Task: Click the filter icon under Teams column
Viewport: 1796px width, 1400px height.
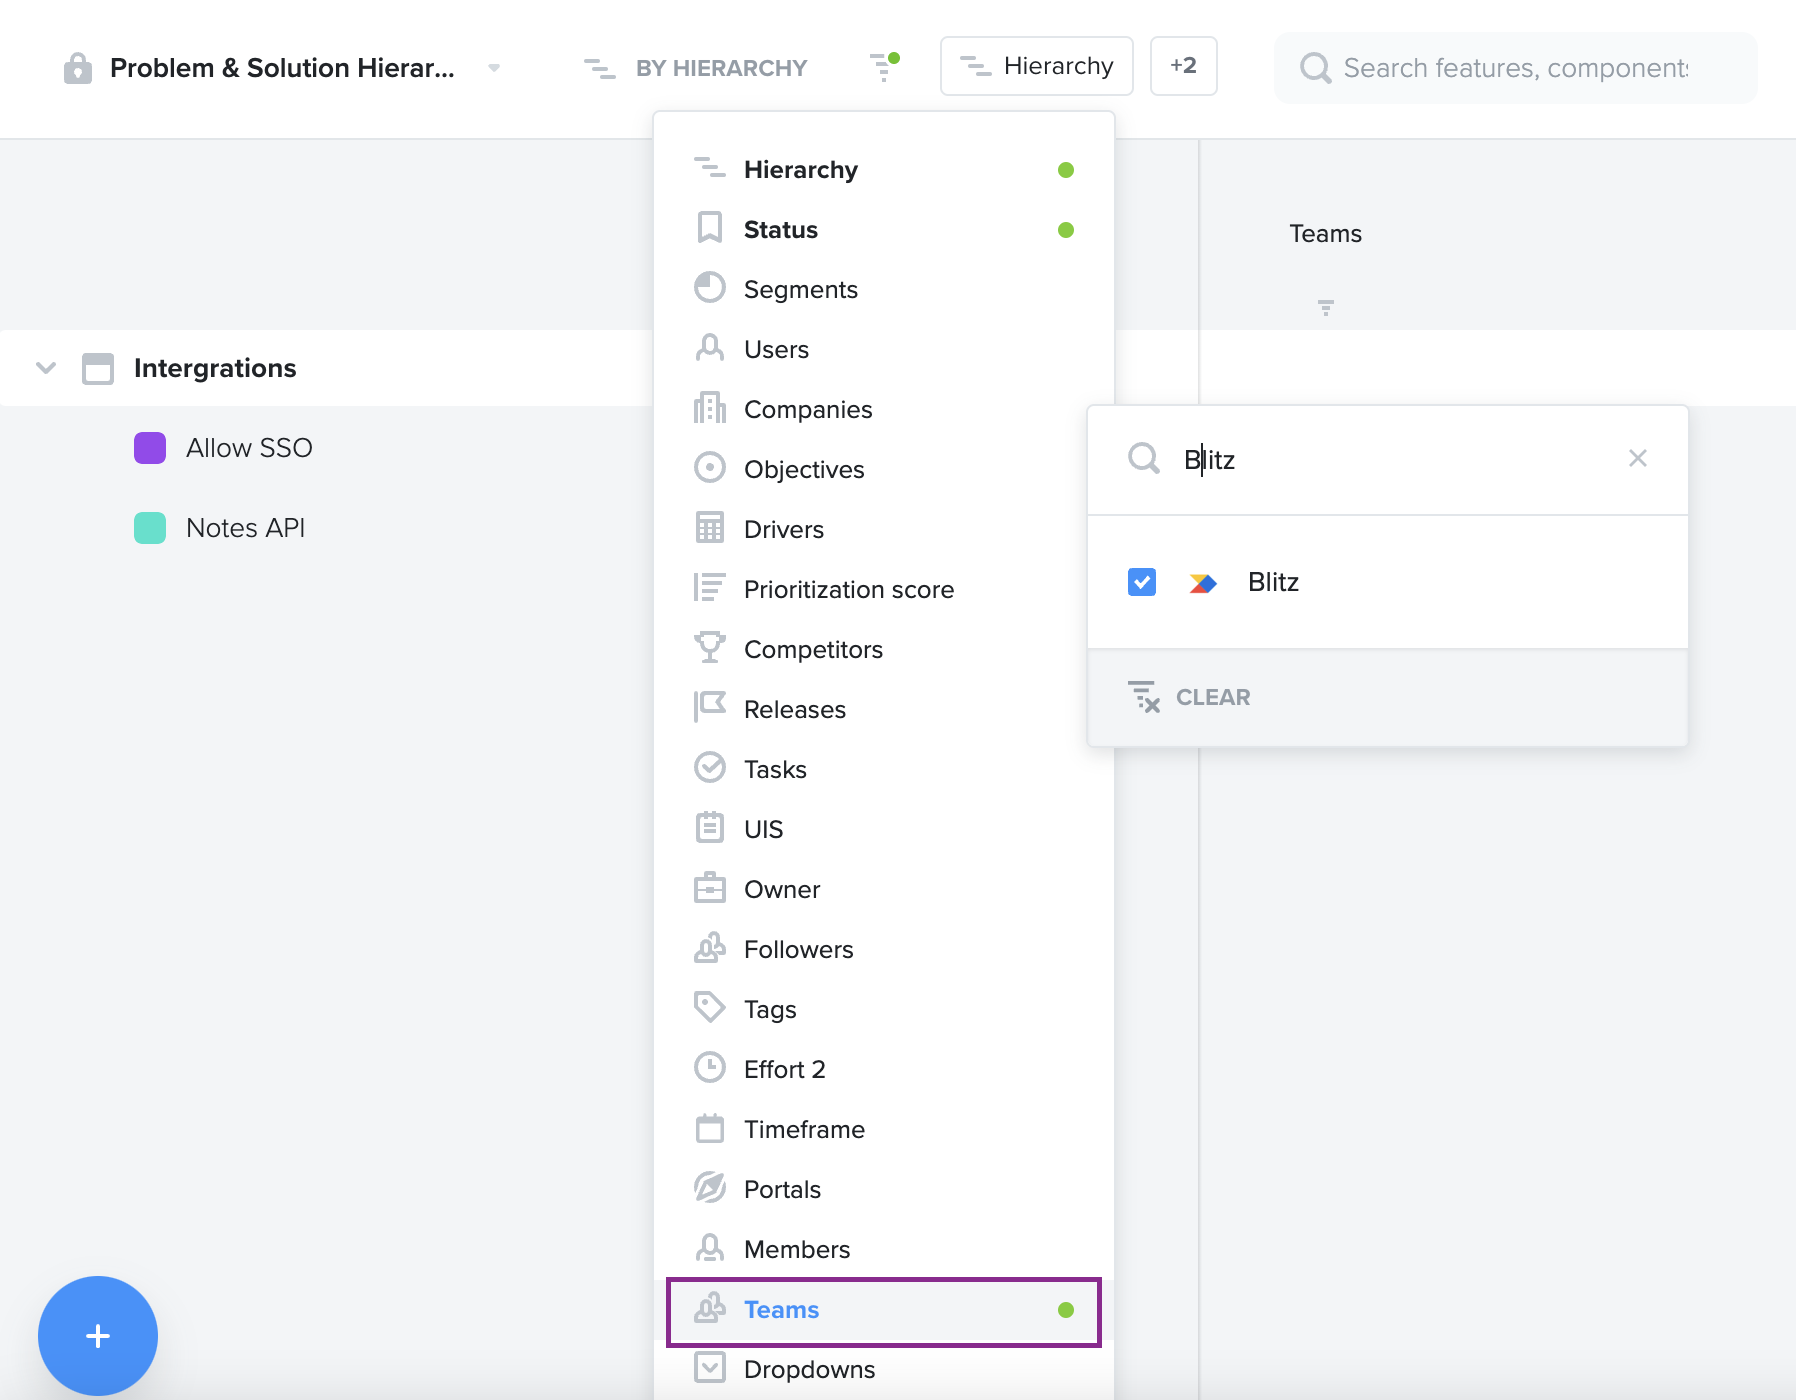Action: click(x=1326, y=308)
